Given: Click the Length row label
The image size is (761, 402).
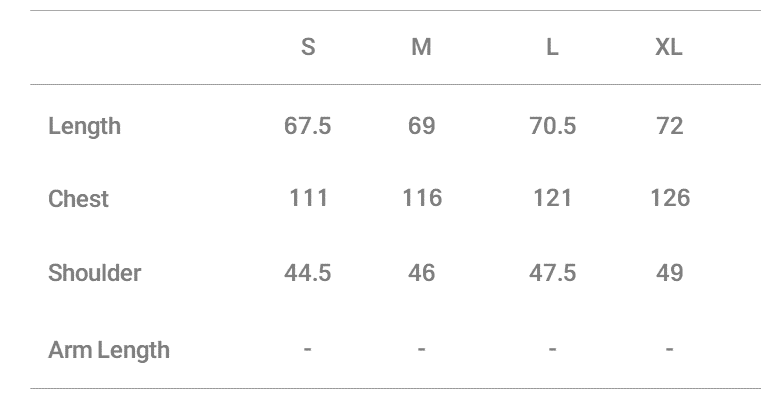Looking at the screenshot, I should 84,126.
